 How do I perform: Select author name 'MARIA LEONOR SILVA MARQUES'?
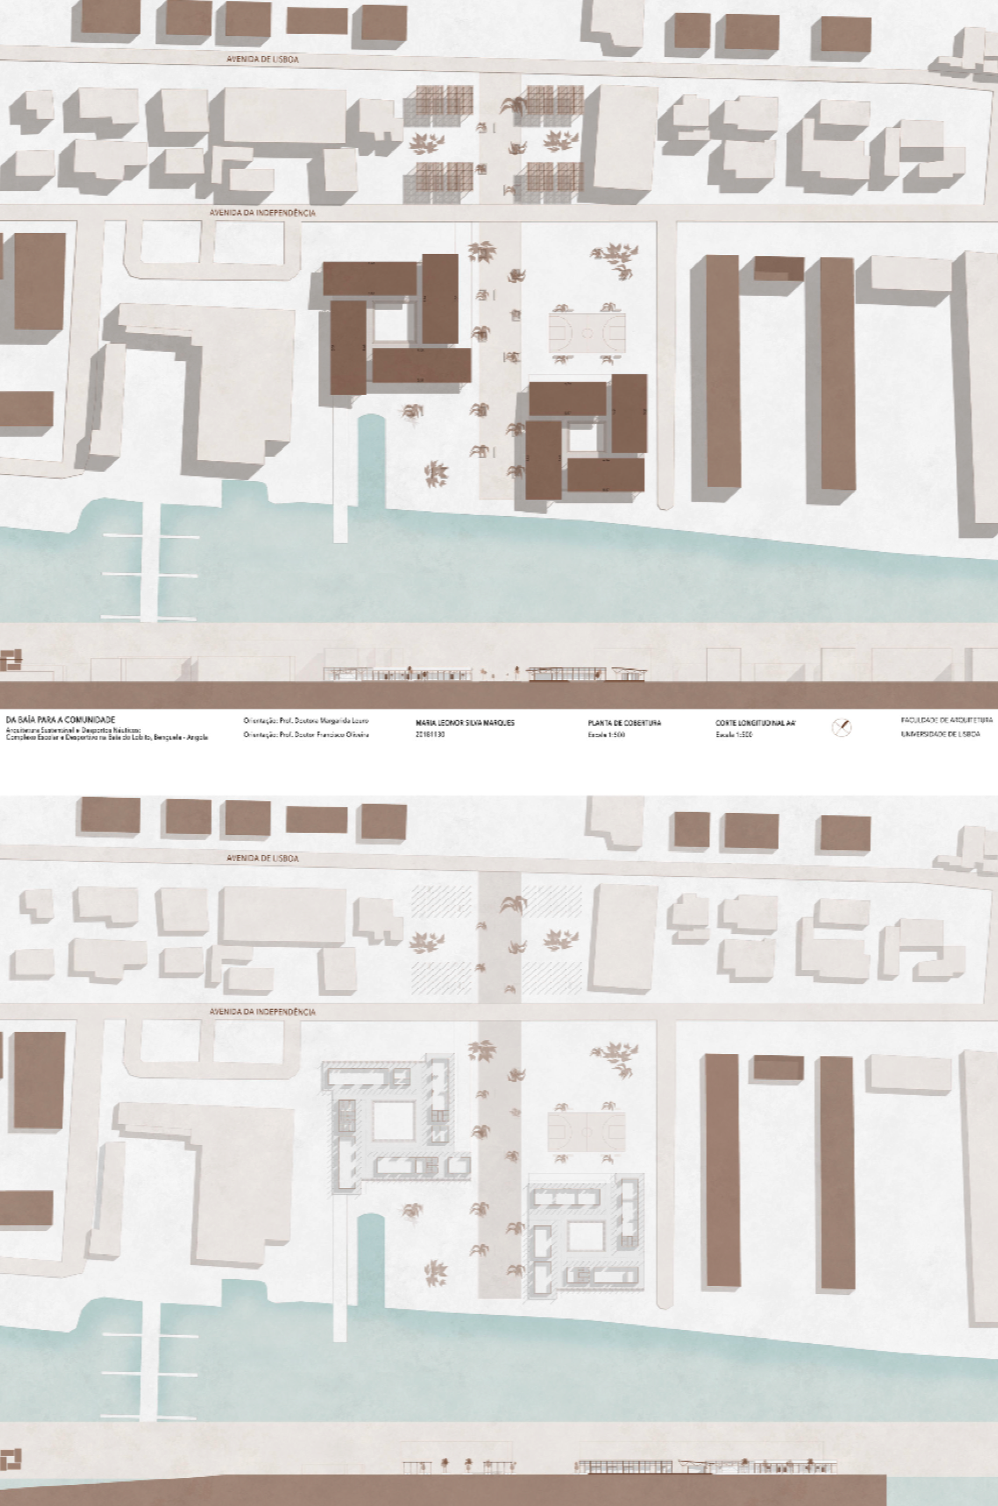(x=464, y=722)
